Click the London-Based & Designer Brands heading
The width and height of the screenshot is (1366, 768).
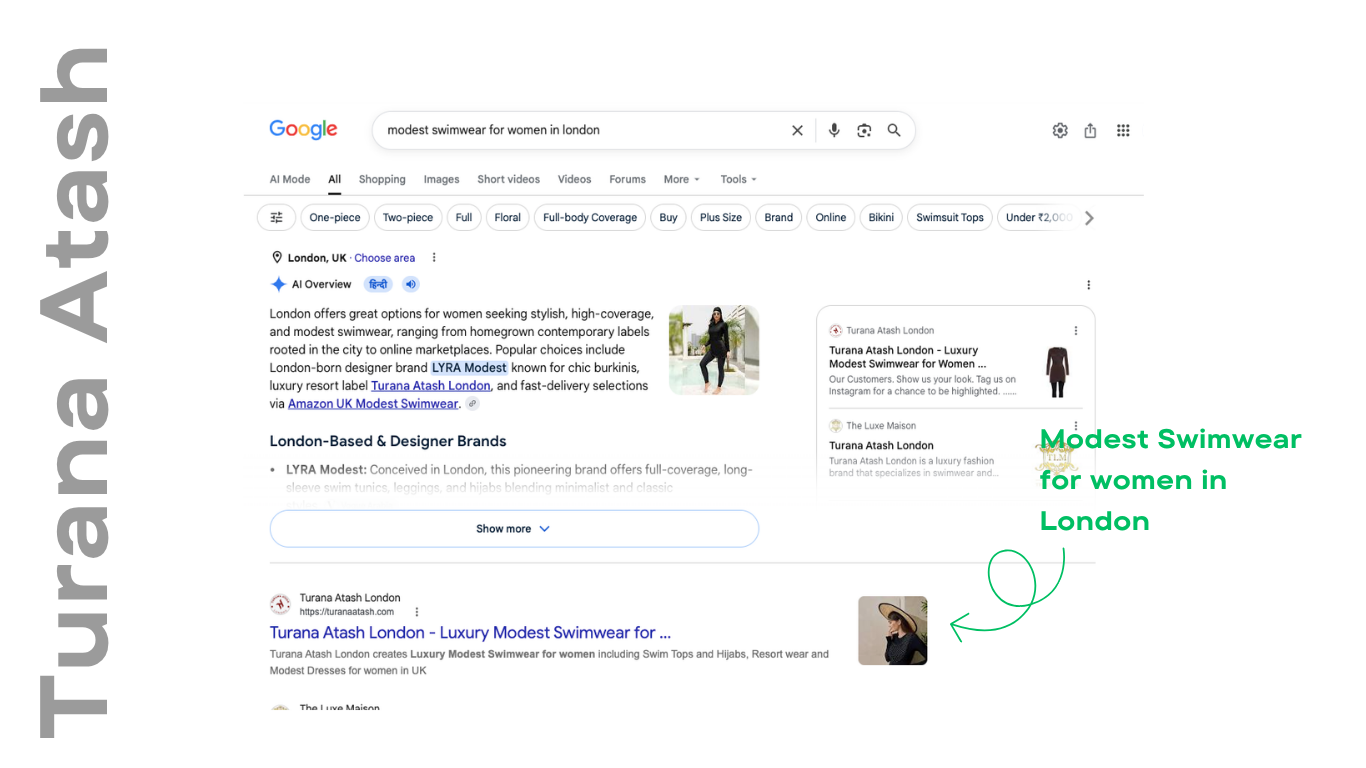pos(388,441)
